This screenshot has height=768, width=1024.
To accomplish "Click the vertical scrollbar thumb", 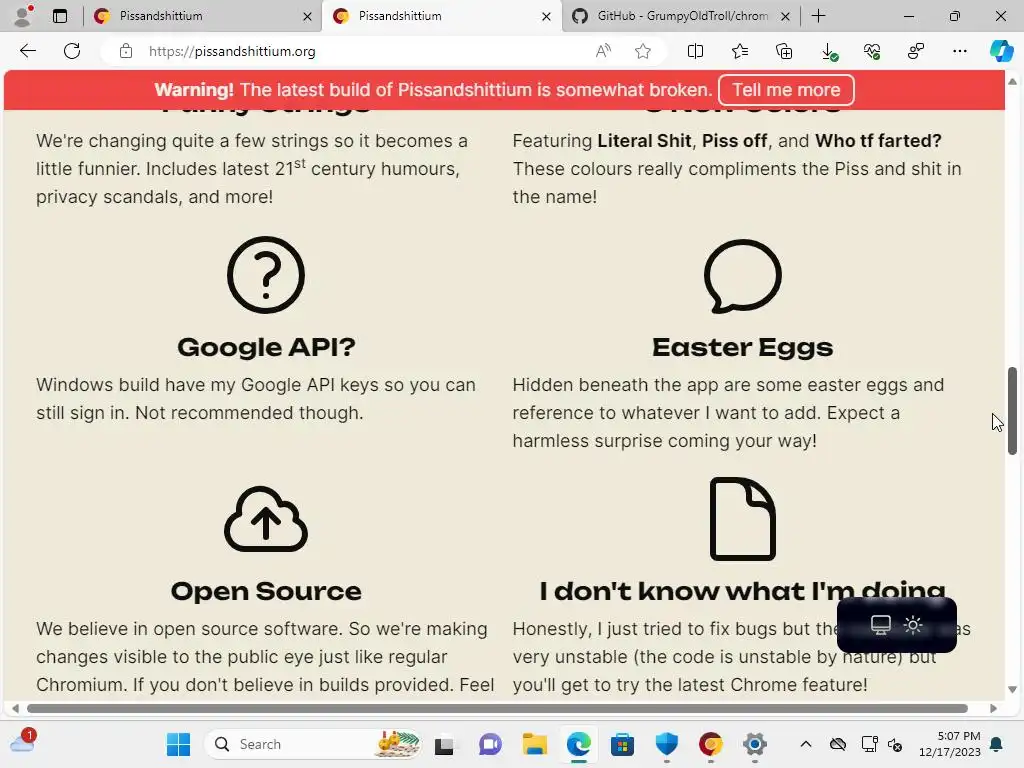I will click(1012, 411).
